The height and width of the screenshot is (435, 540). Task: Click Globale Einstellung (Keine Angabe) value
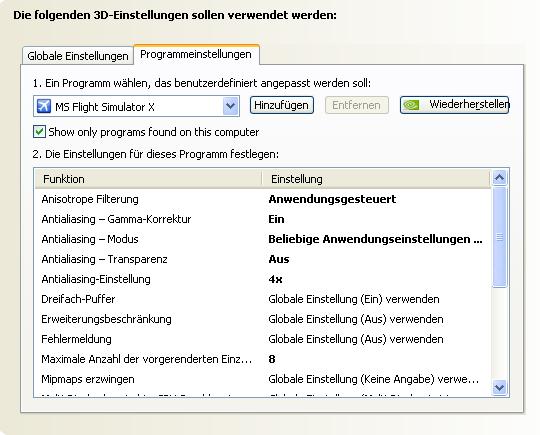coord(374,379)
